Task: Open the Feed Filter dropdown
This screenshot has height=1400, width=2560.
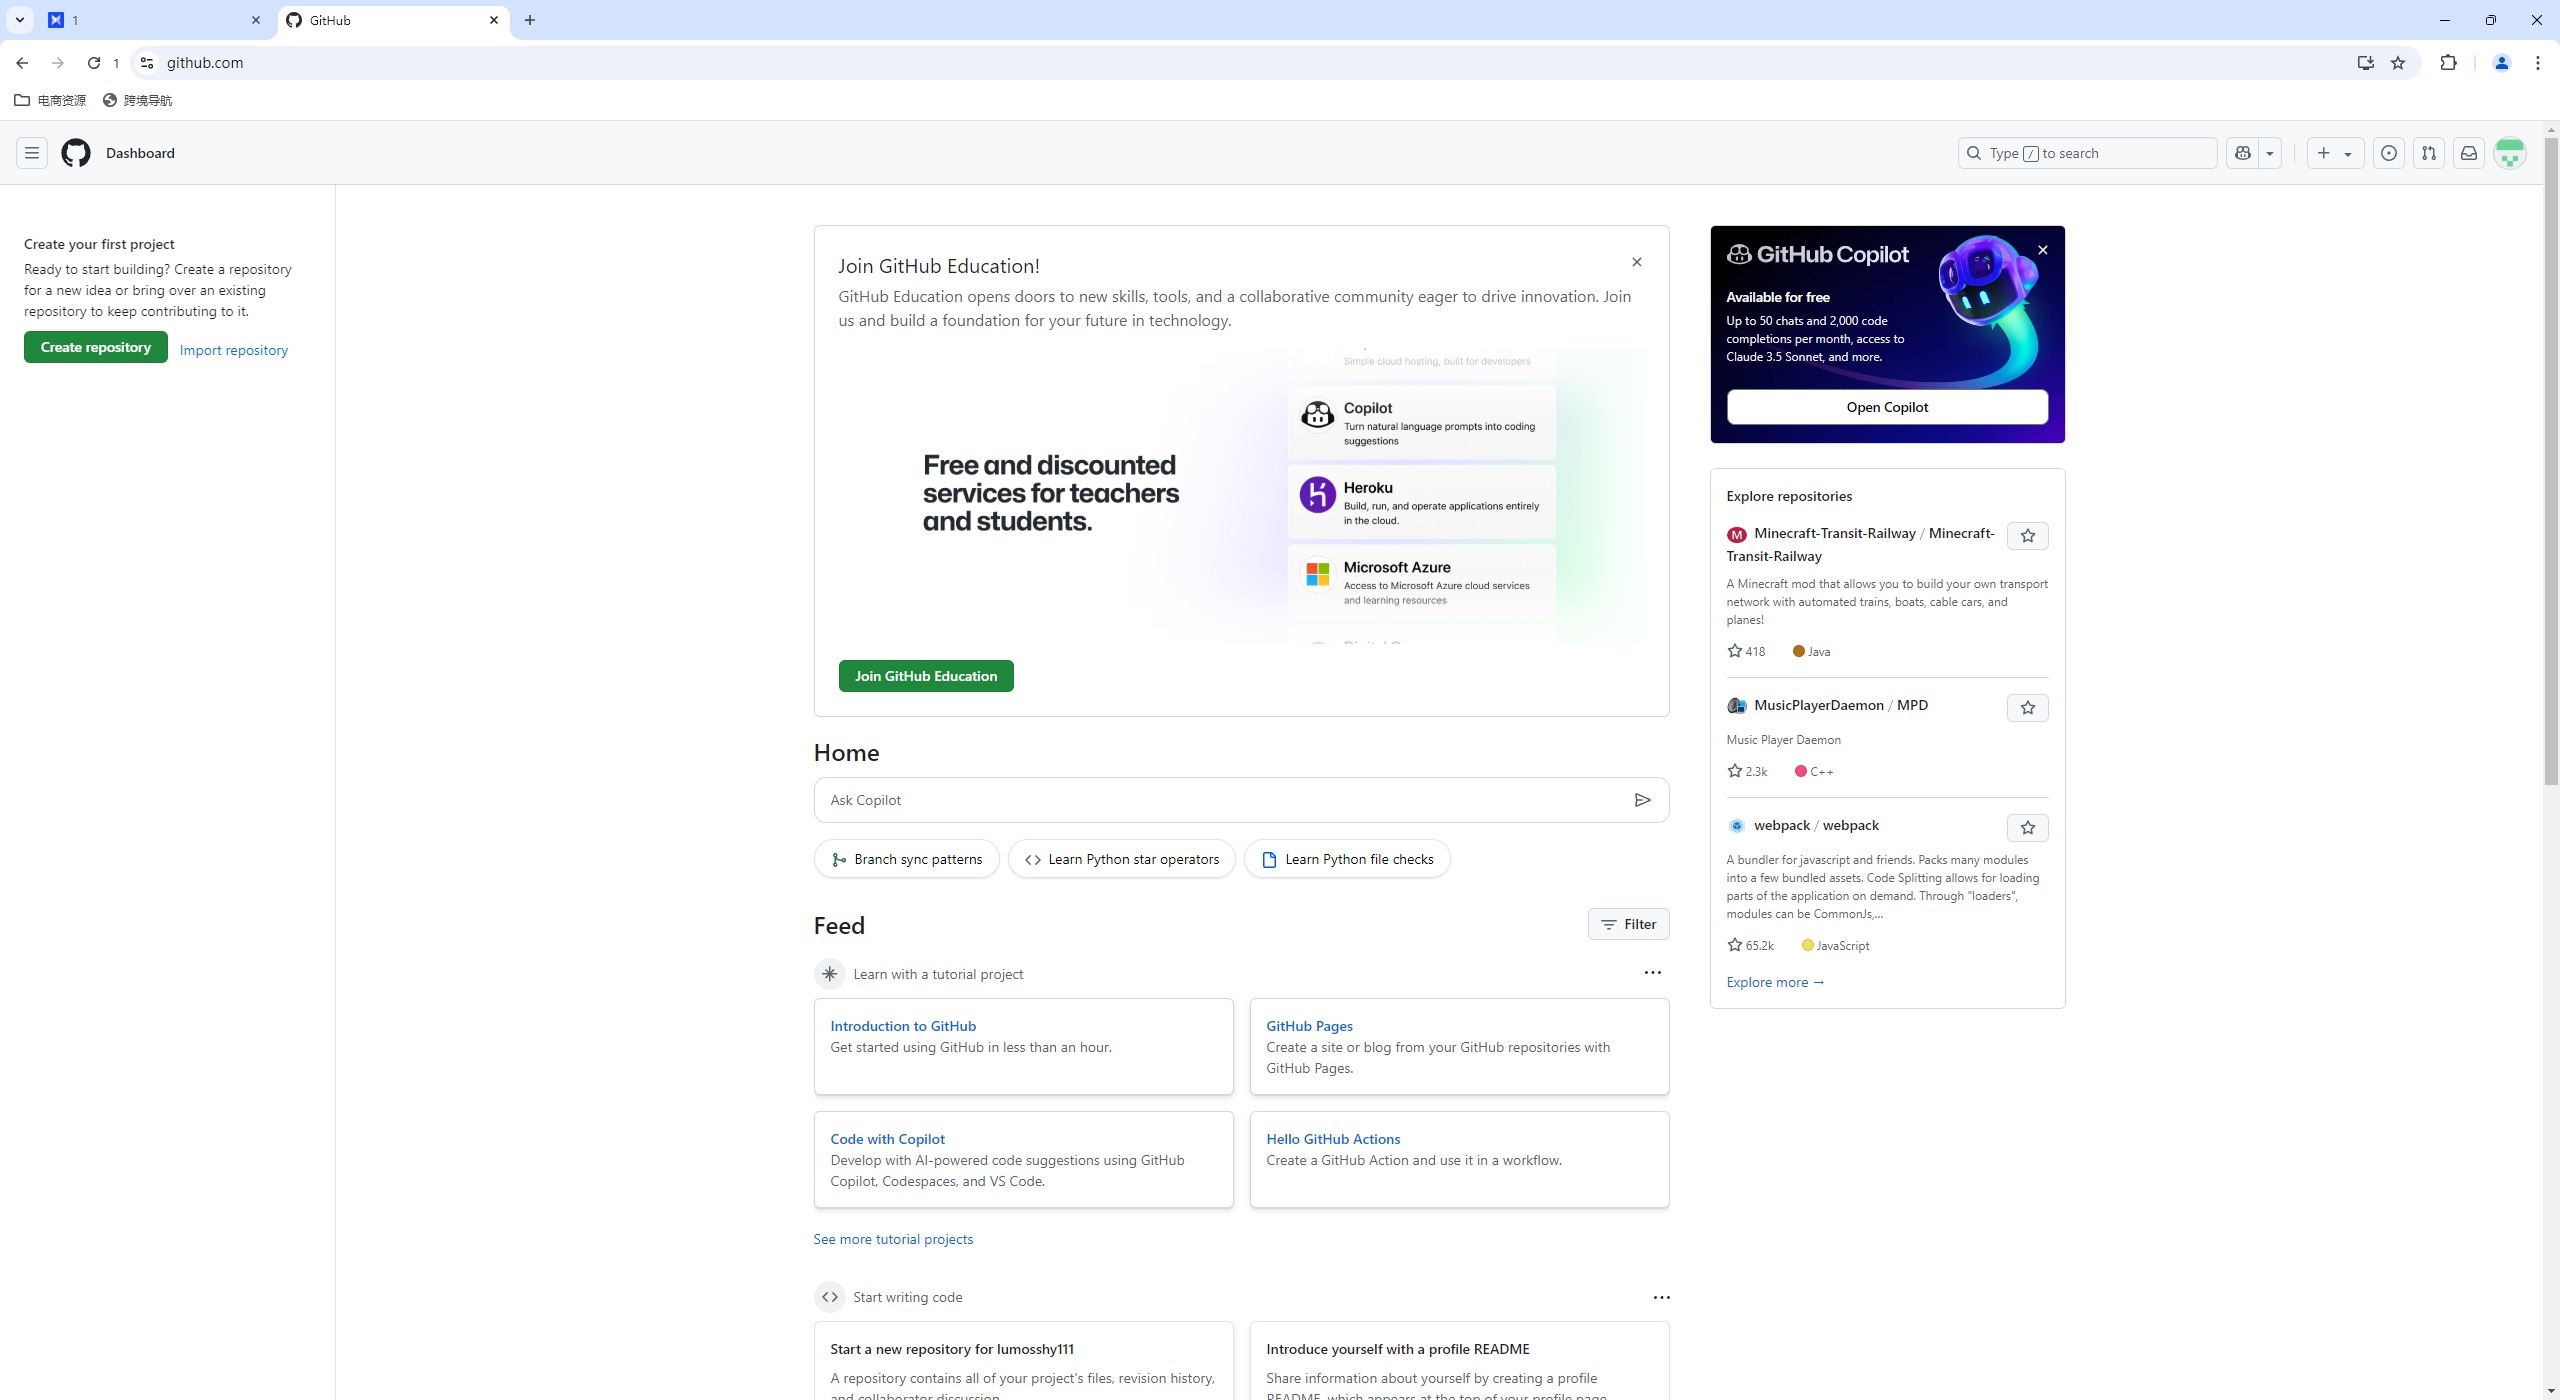Action: pos(1628,924)
